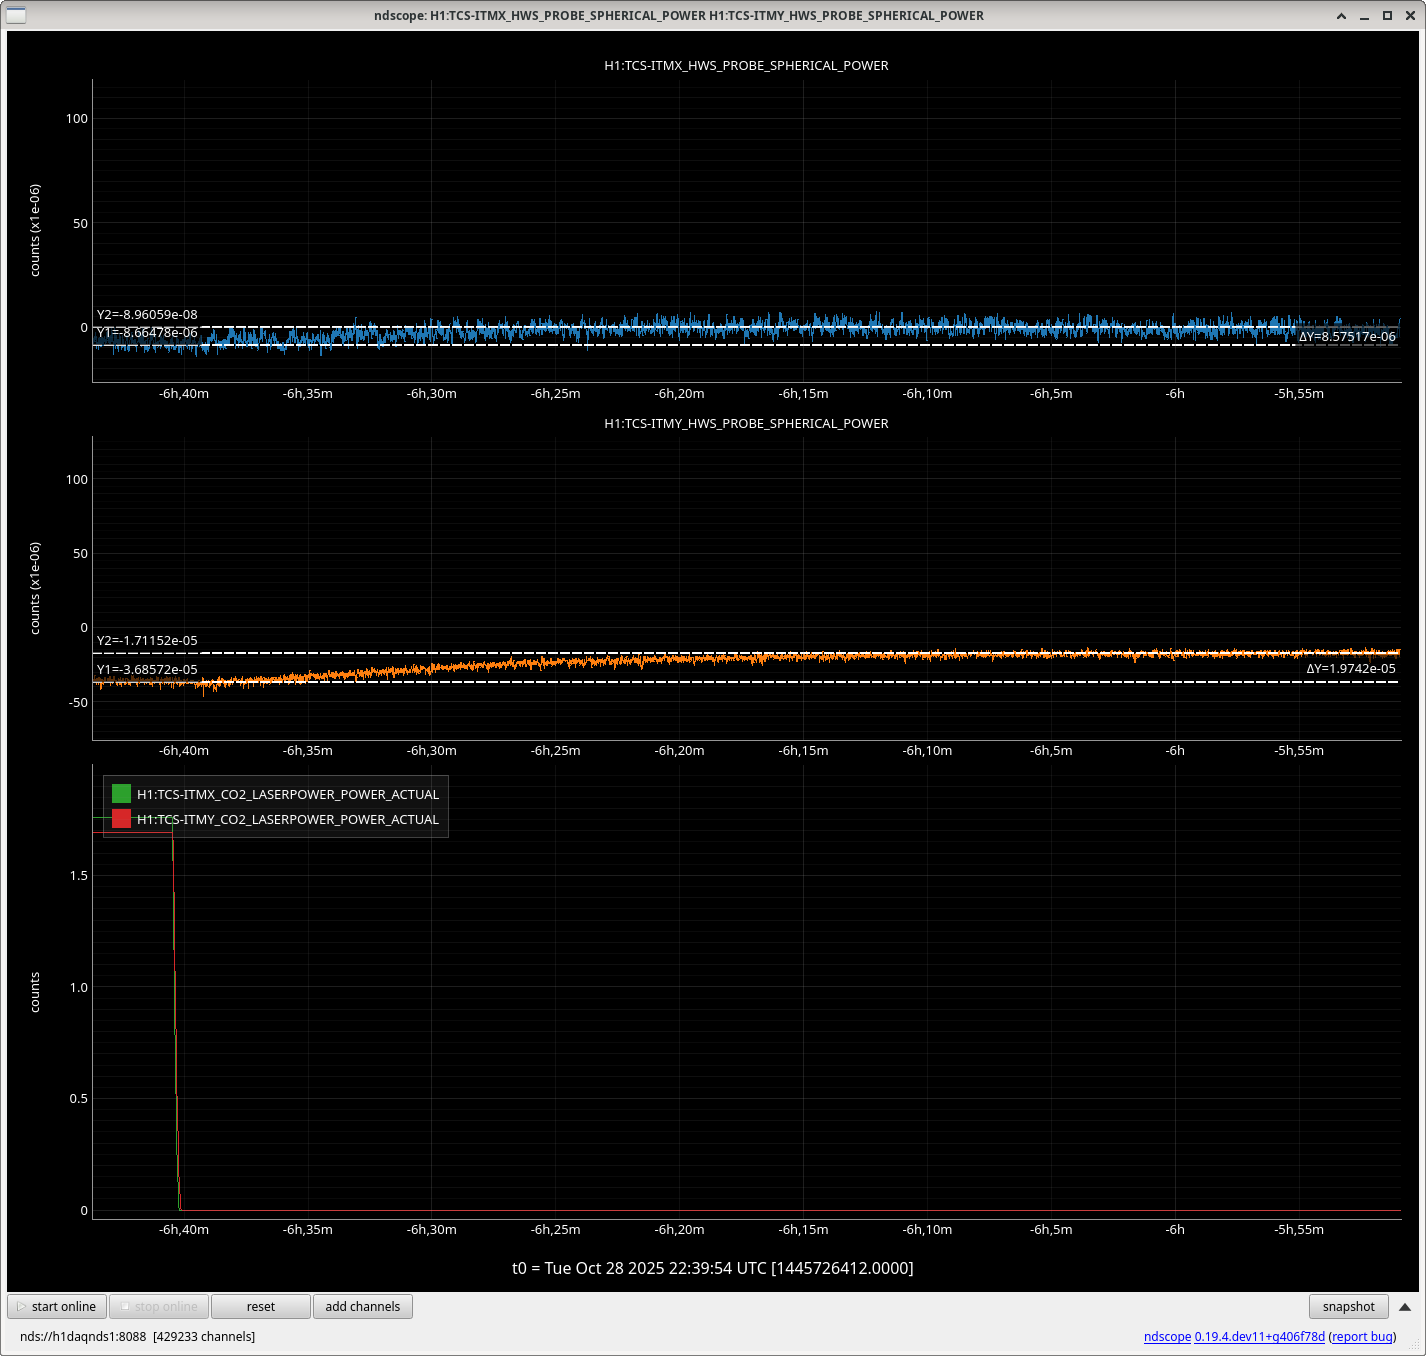Select the ITMX_CO2_LASERPOWER_POWER_ACTUAL legend label
This screenshot has height=1356, width=1426.
click(x=288, y=794)
